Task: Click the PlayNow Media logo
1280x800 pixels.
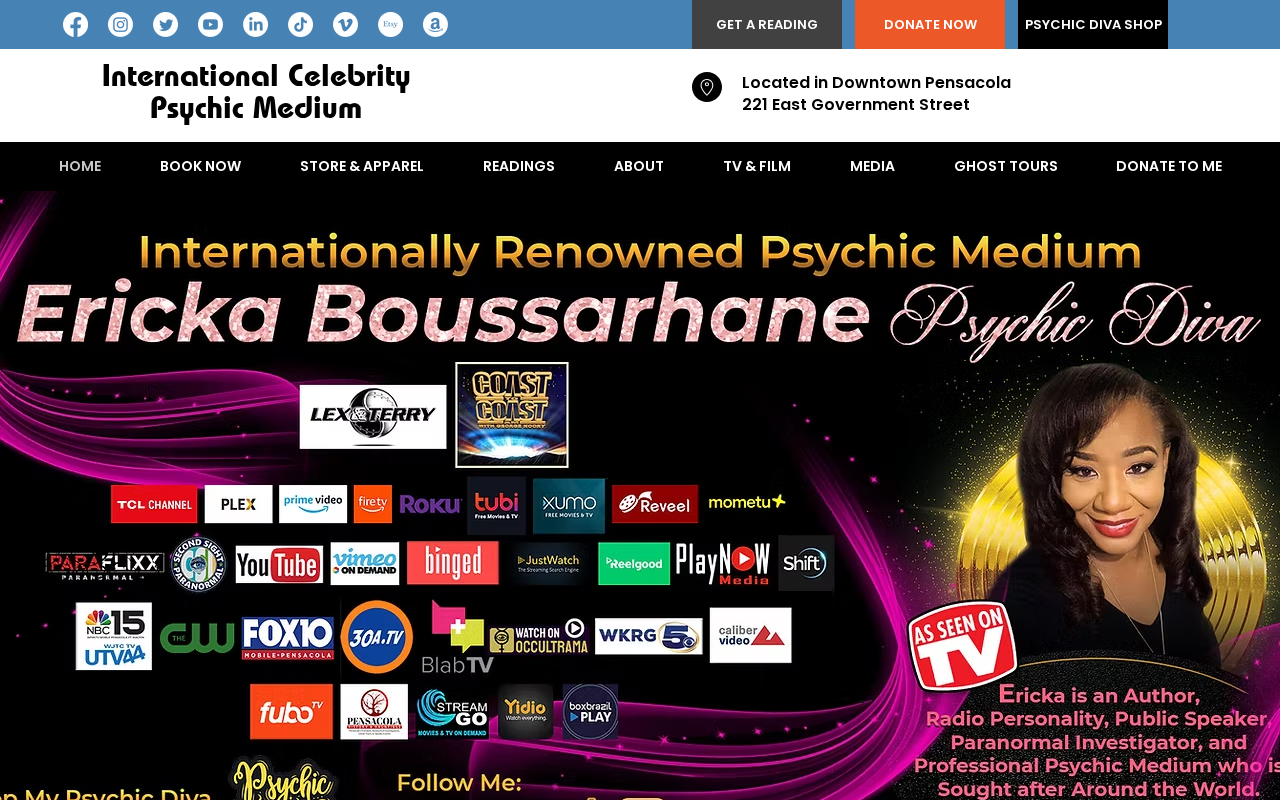Action: (723, 563)
